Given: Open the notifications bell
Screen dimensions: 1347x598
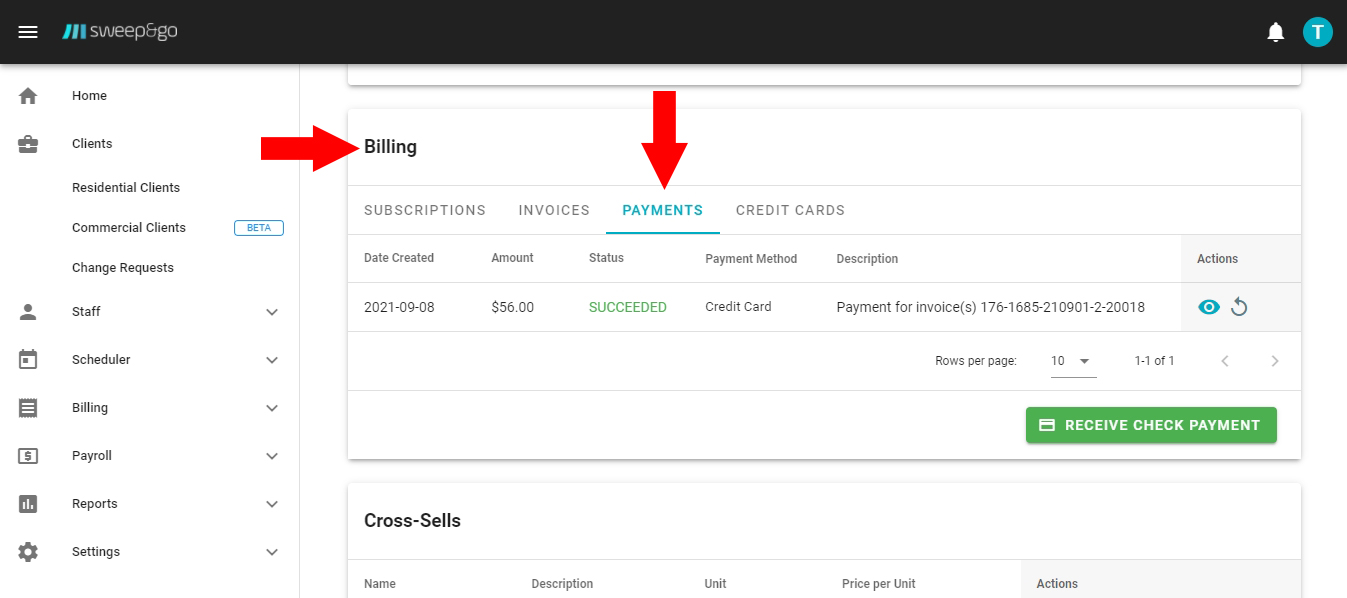Looking at the screenshot, I should pos(1275,31).
